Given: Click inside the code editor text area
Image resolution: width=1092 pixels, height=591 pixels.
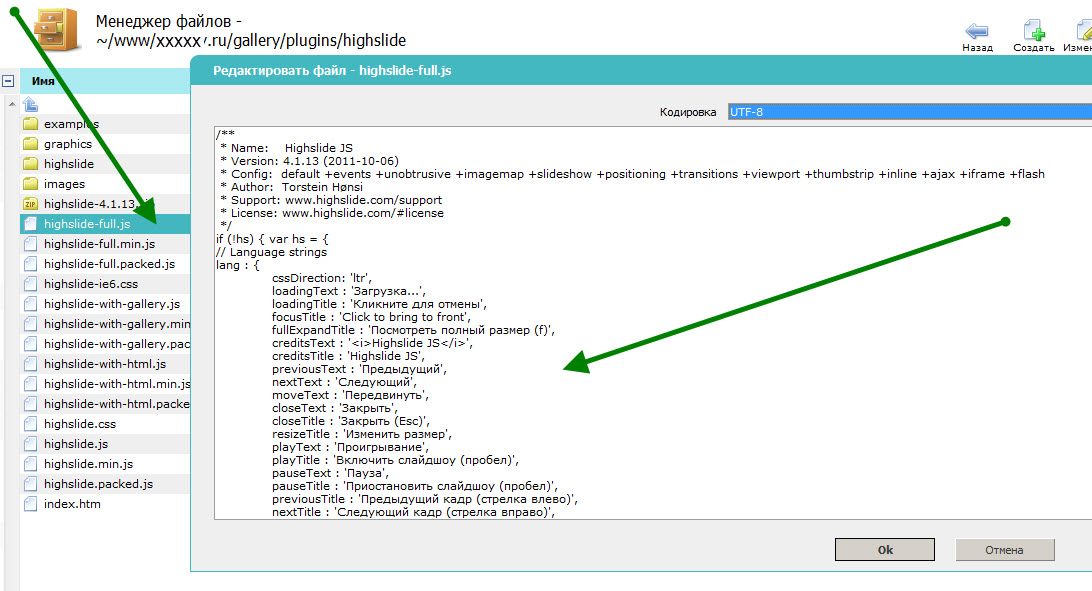Looking at the screenshot, I should coord(650,400).
